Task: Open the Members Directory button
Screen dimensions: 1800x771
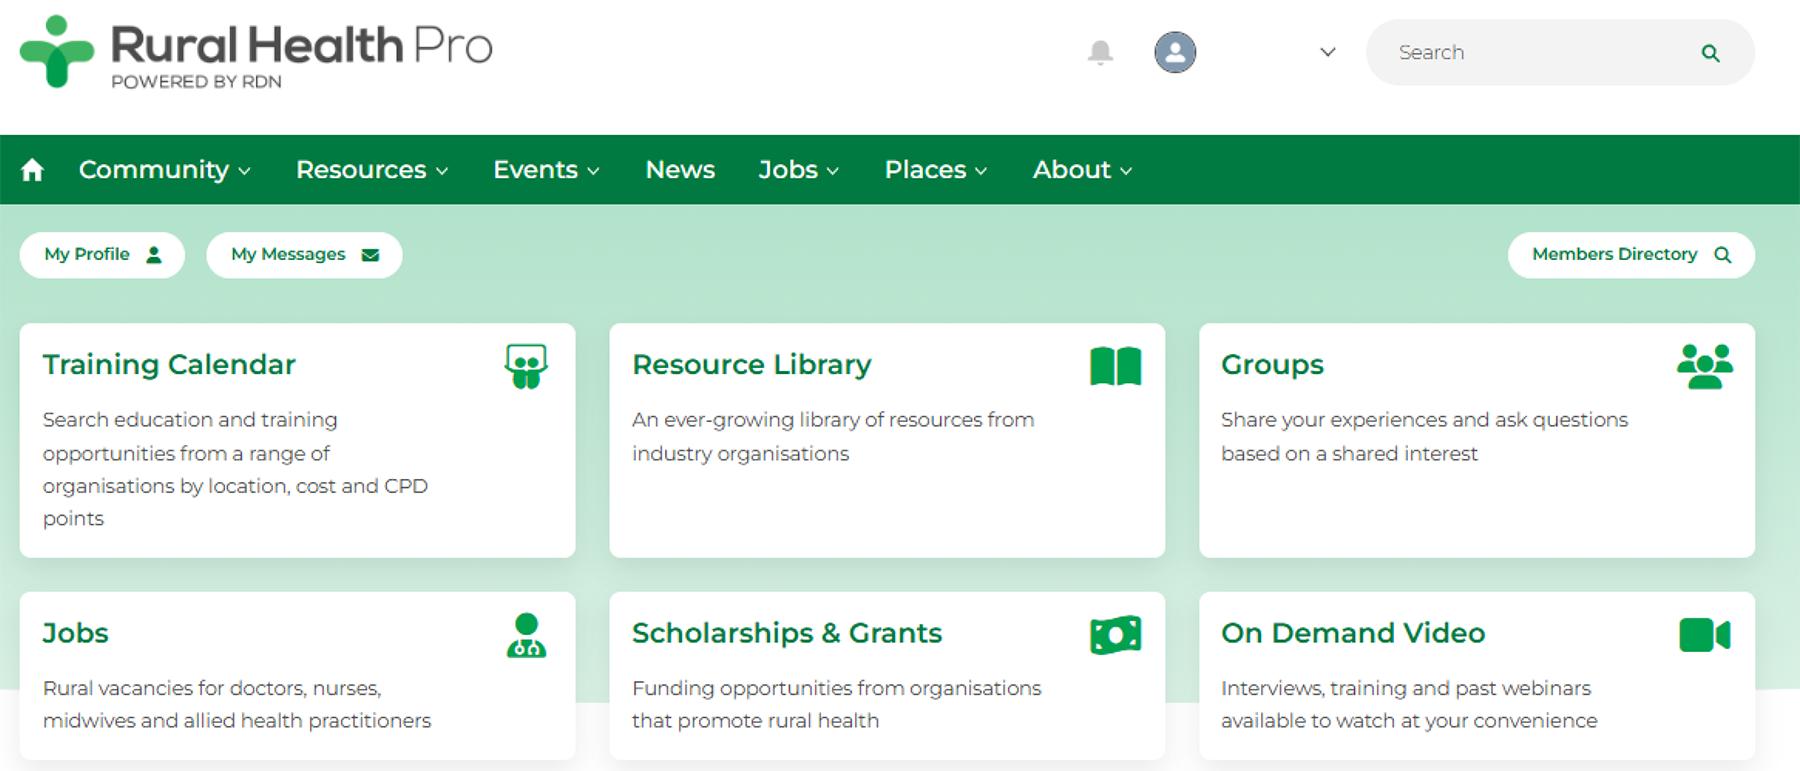Action: click(1631, 255)
